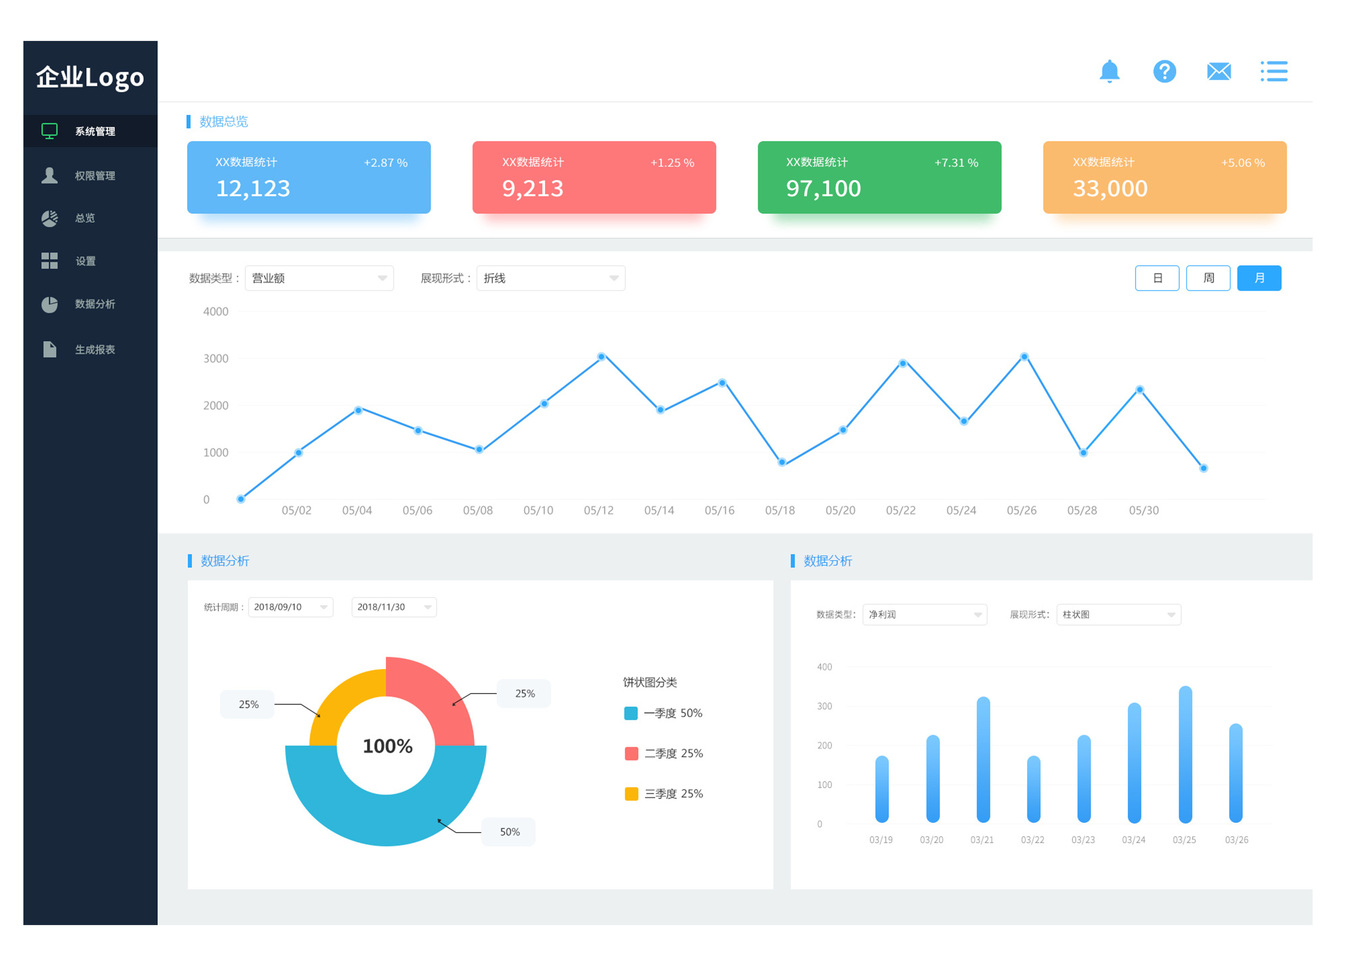Image resolution: width=1366 pixels, height=966 pixels.
Task: Switch the line chart to 周 view
Action: [x=1208, y=278]
